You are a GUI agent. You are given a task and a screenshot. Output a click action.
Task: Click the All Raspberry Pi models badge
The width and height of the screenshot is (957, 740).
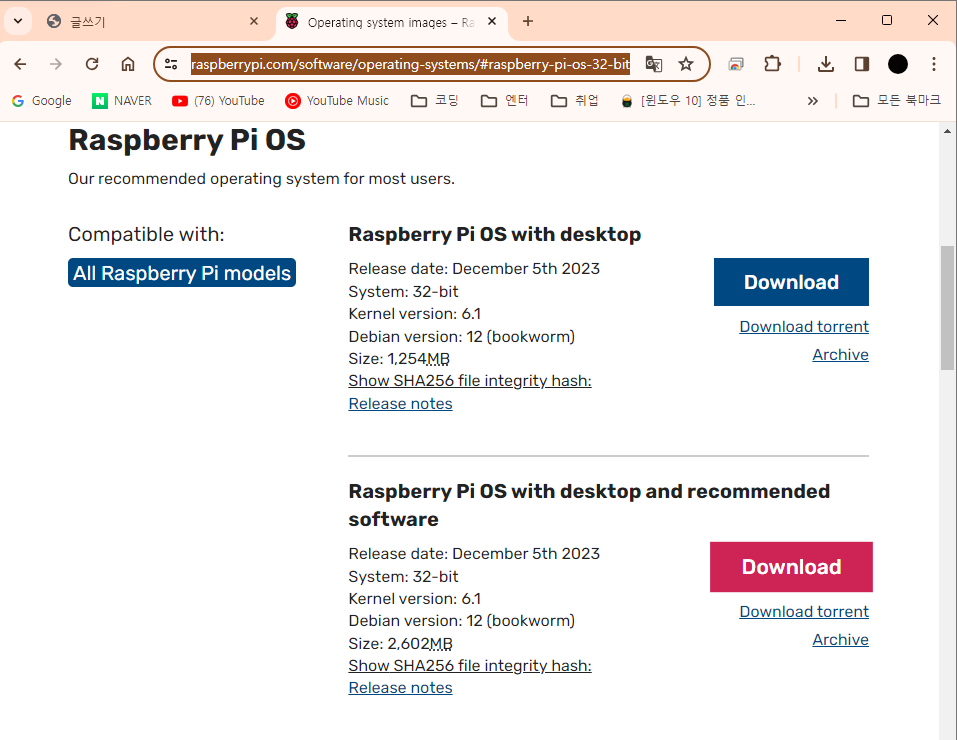[x=182, y=273]
